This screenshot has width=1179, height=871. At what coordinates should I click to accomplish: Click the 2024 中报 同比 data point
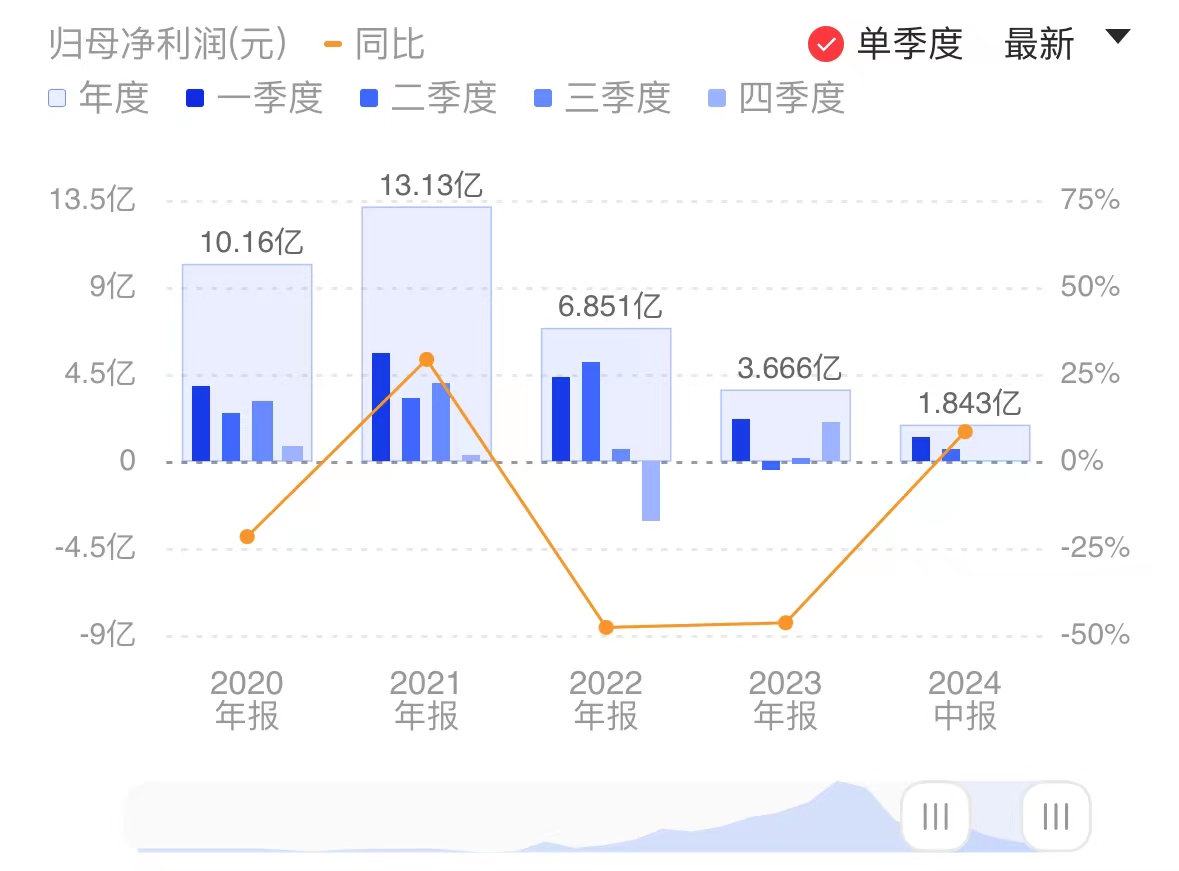click(965, 432)
